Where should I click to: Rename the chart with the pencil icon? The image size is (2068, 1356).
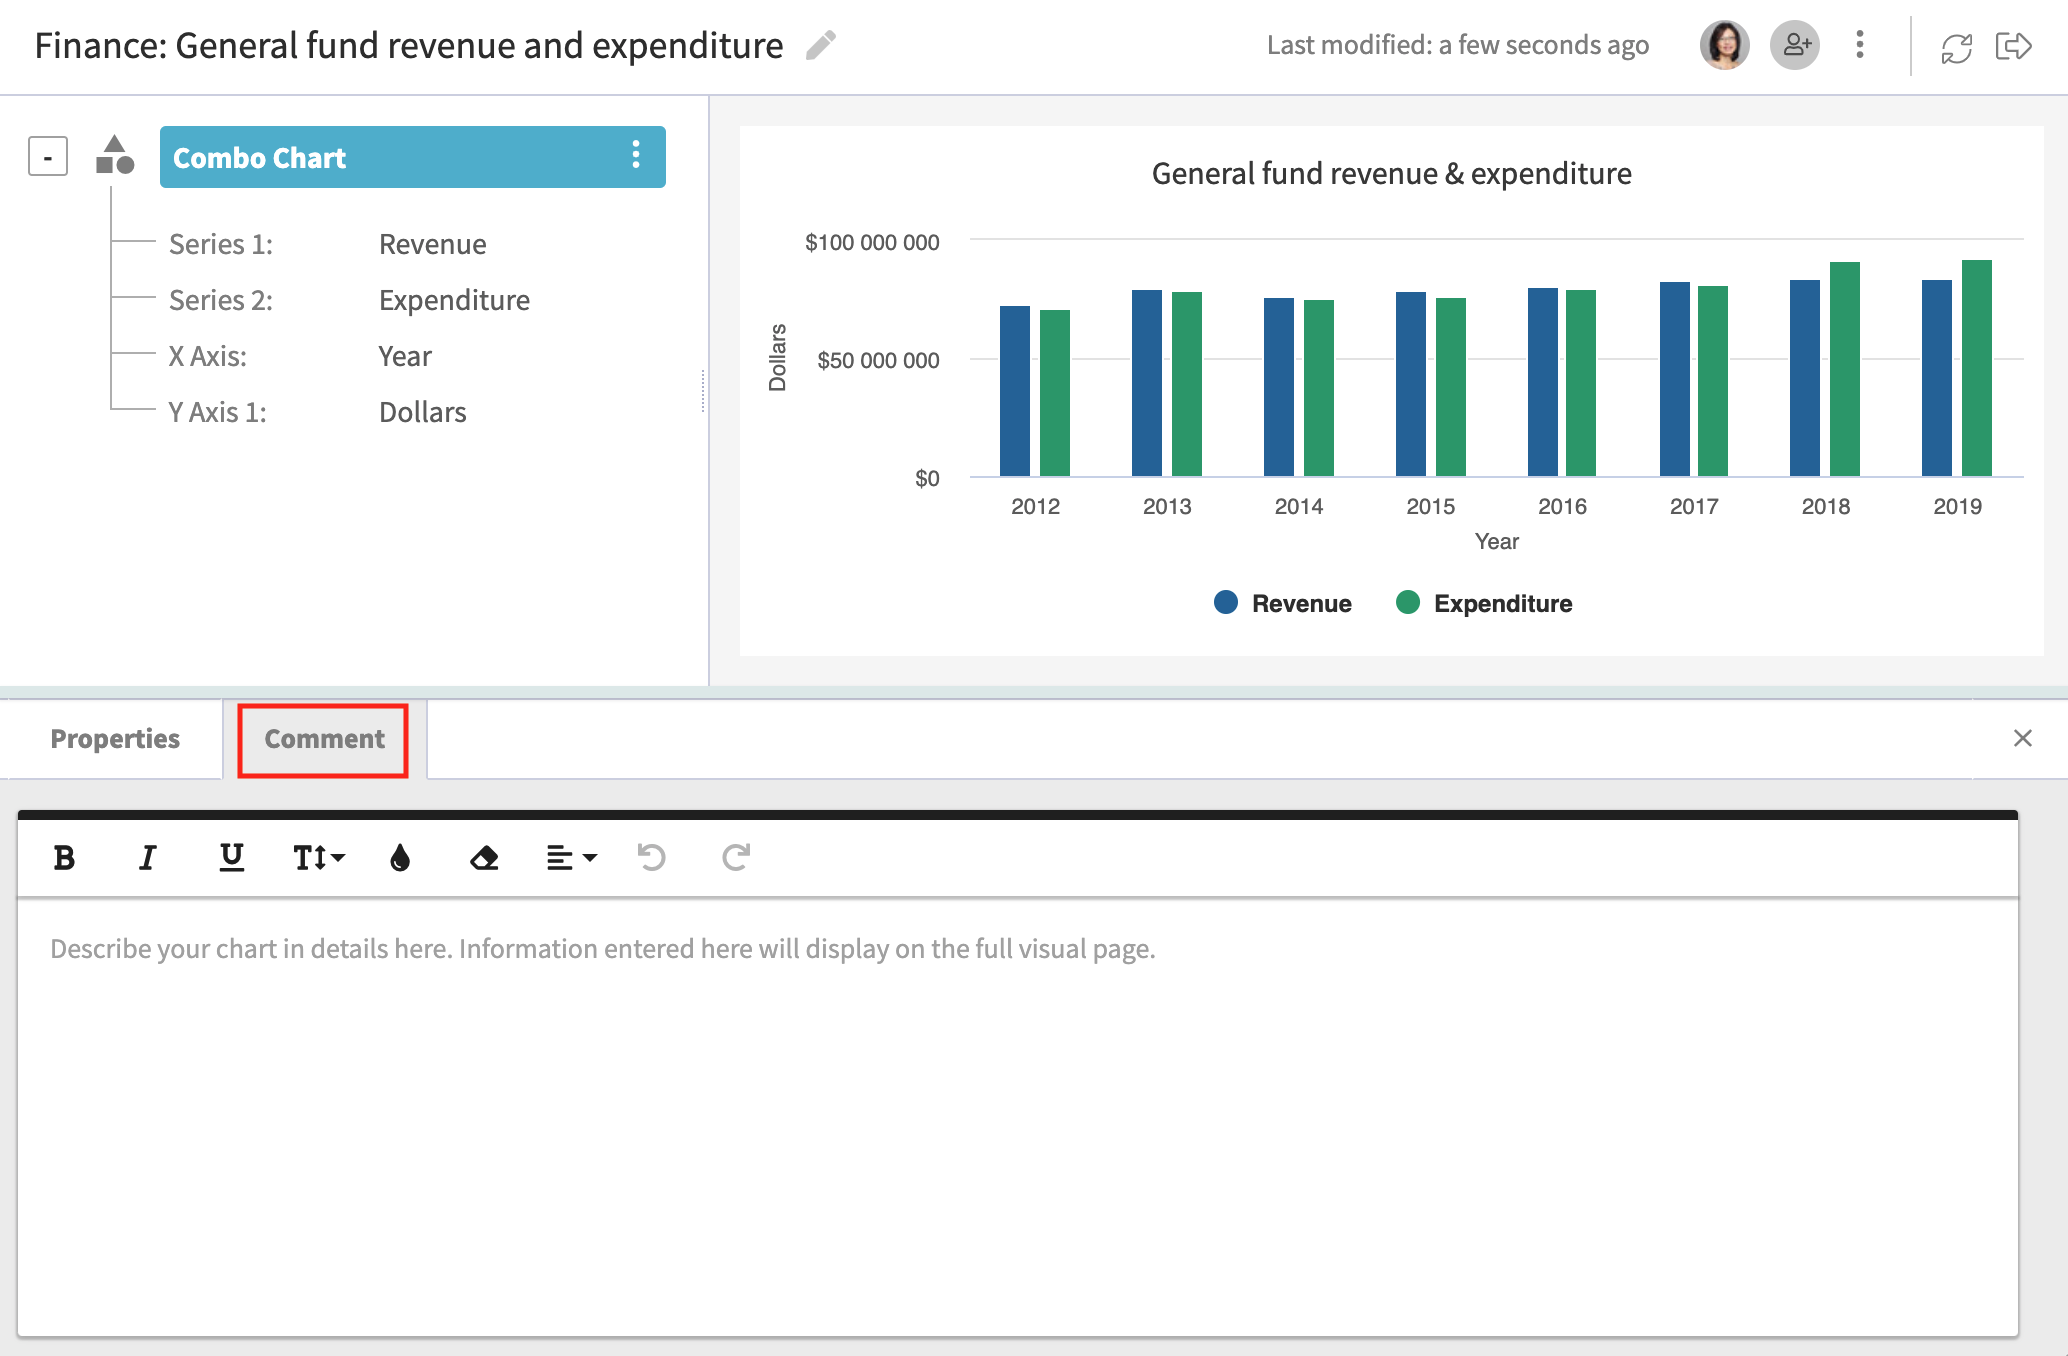click(x=820, y=44)
